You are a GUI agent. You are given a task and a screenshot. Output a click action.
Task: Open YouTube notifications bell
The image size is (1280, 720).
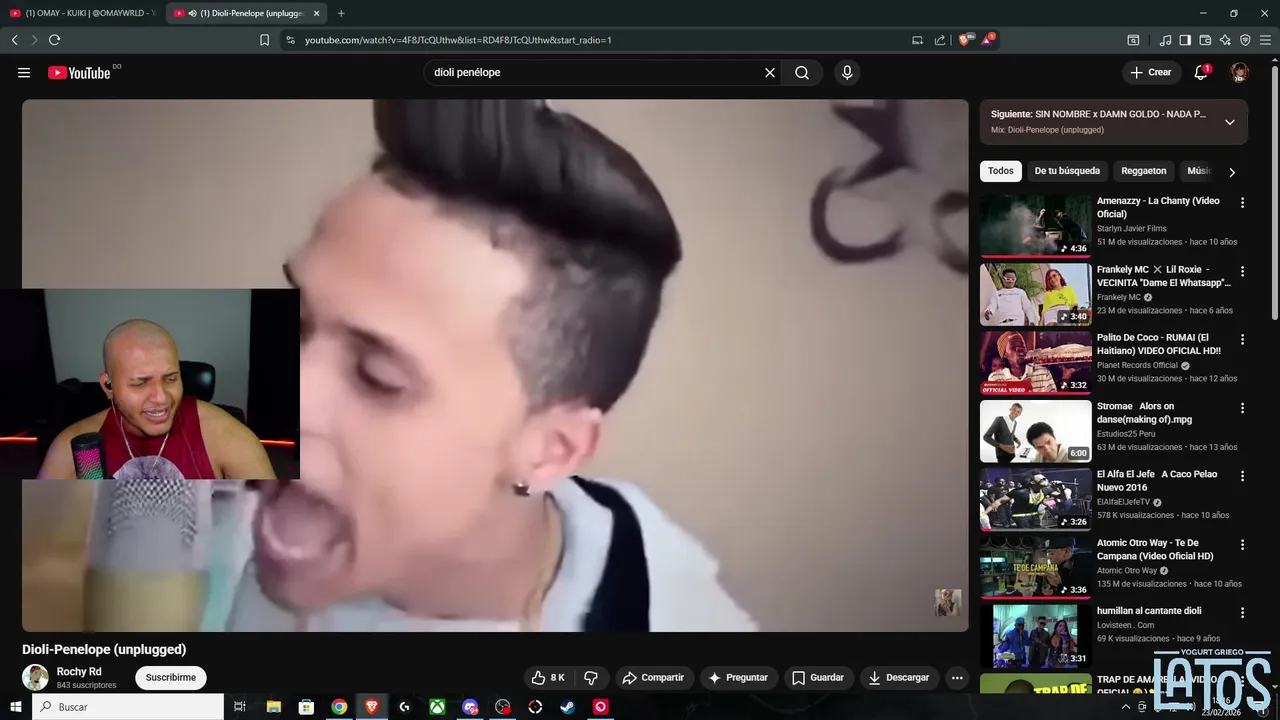1202,72
